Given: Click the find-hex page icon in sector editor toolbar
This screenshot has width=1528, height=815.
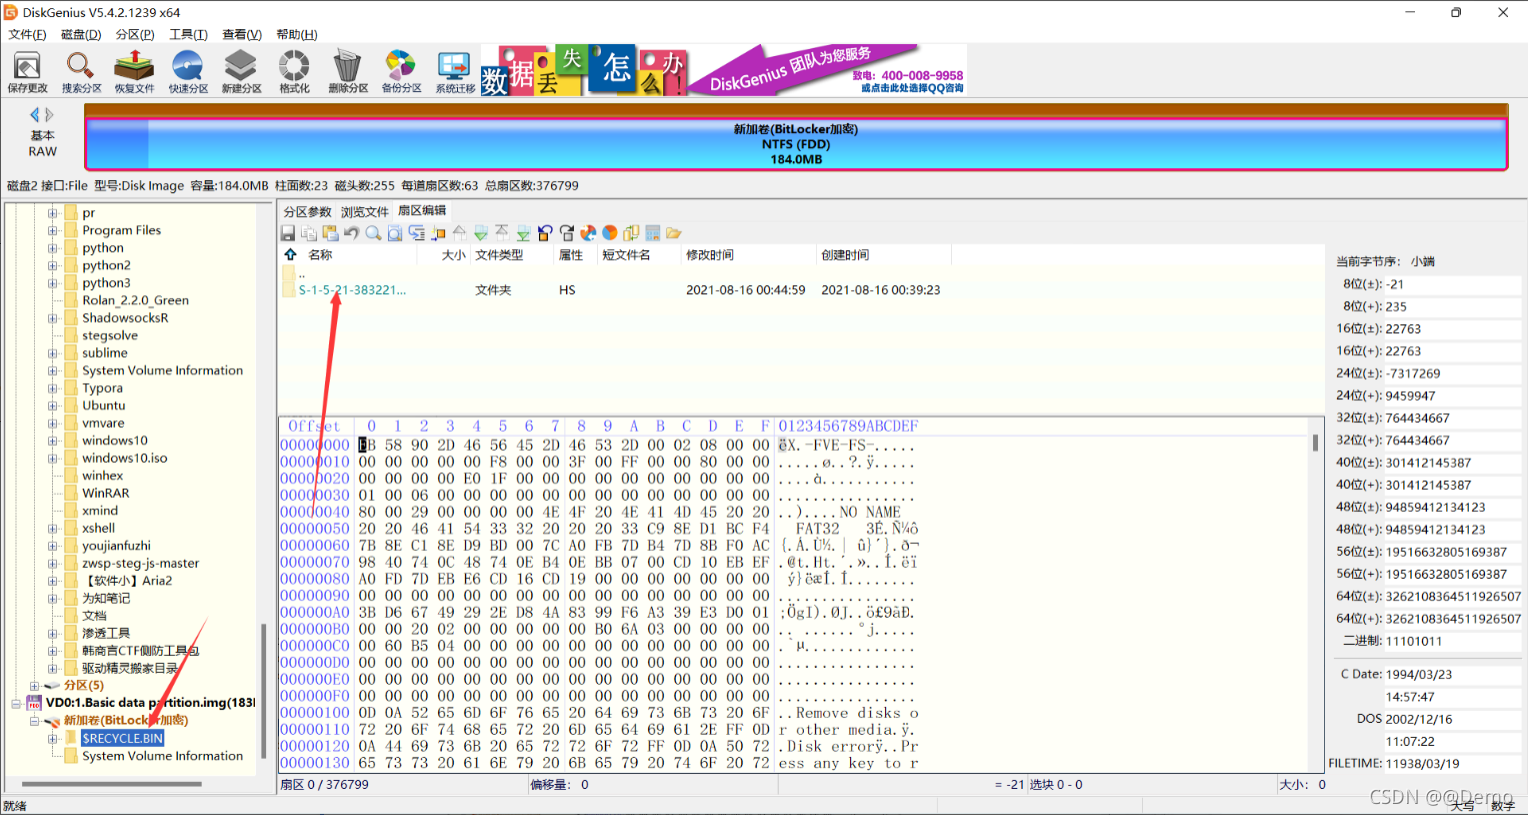Looking at the screenshot, I should tap(395, 233).
